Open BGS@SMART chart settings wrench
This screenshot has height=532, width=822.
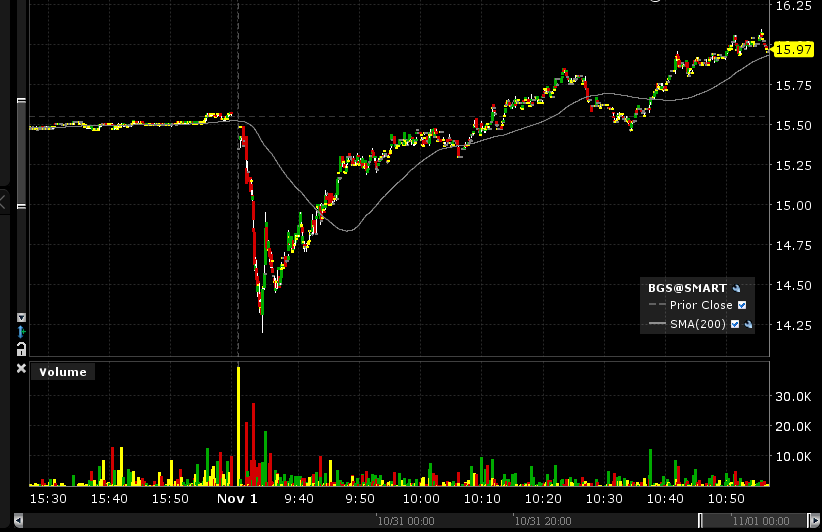[x=737, y=288]
